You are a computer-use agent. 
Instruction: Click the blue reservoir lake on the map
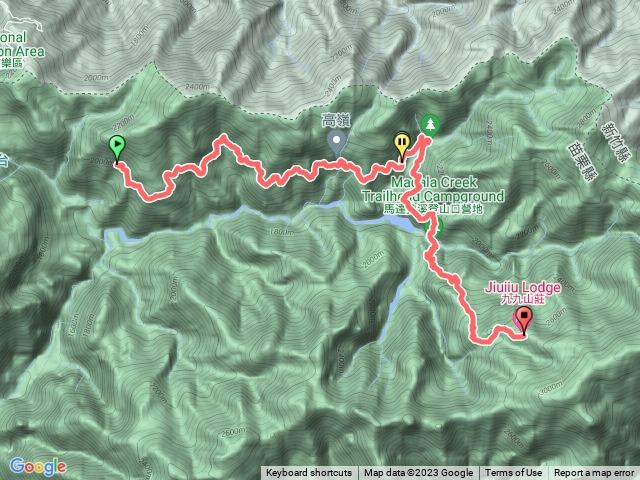398,223
